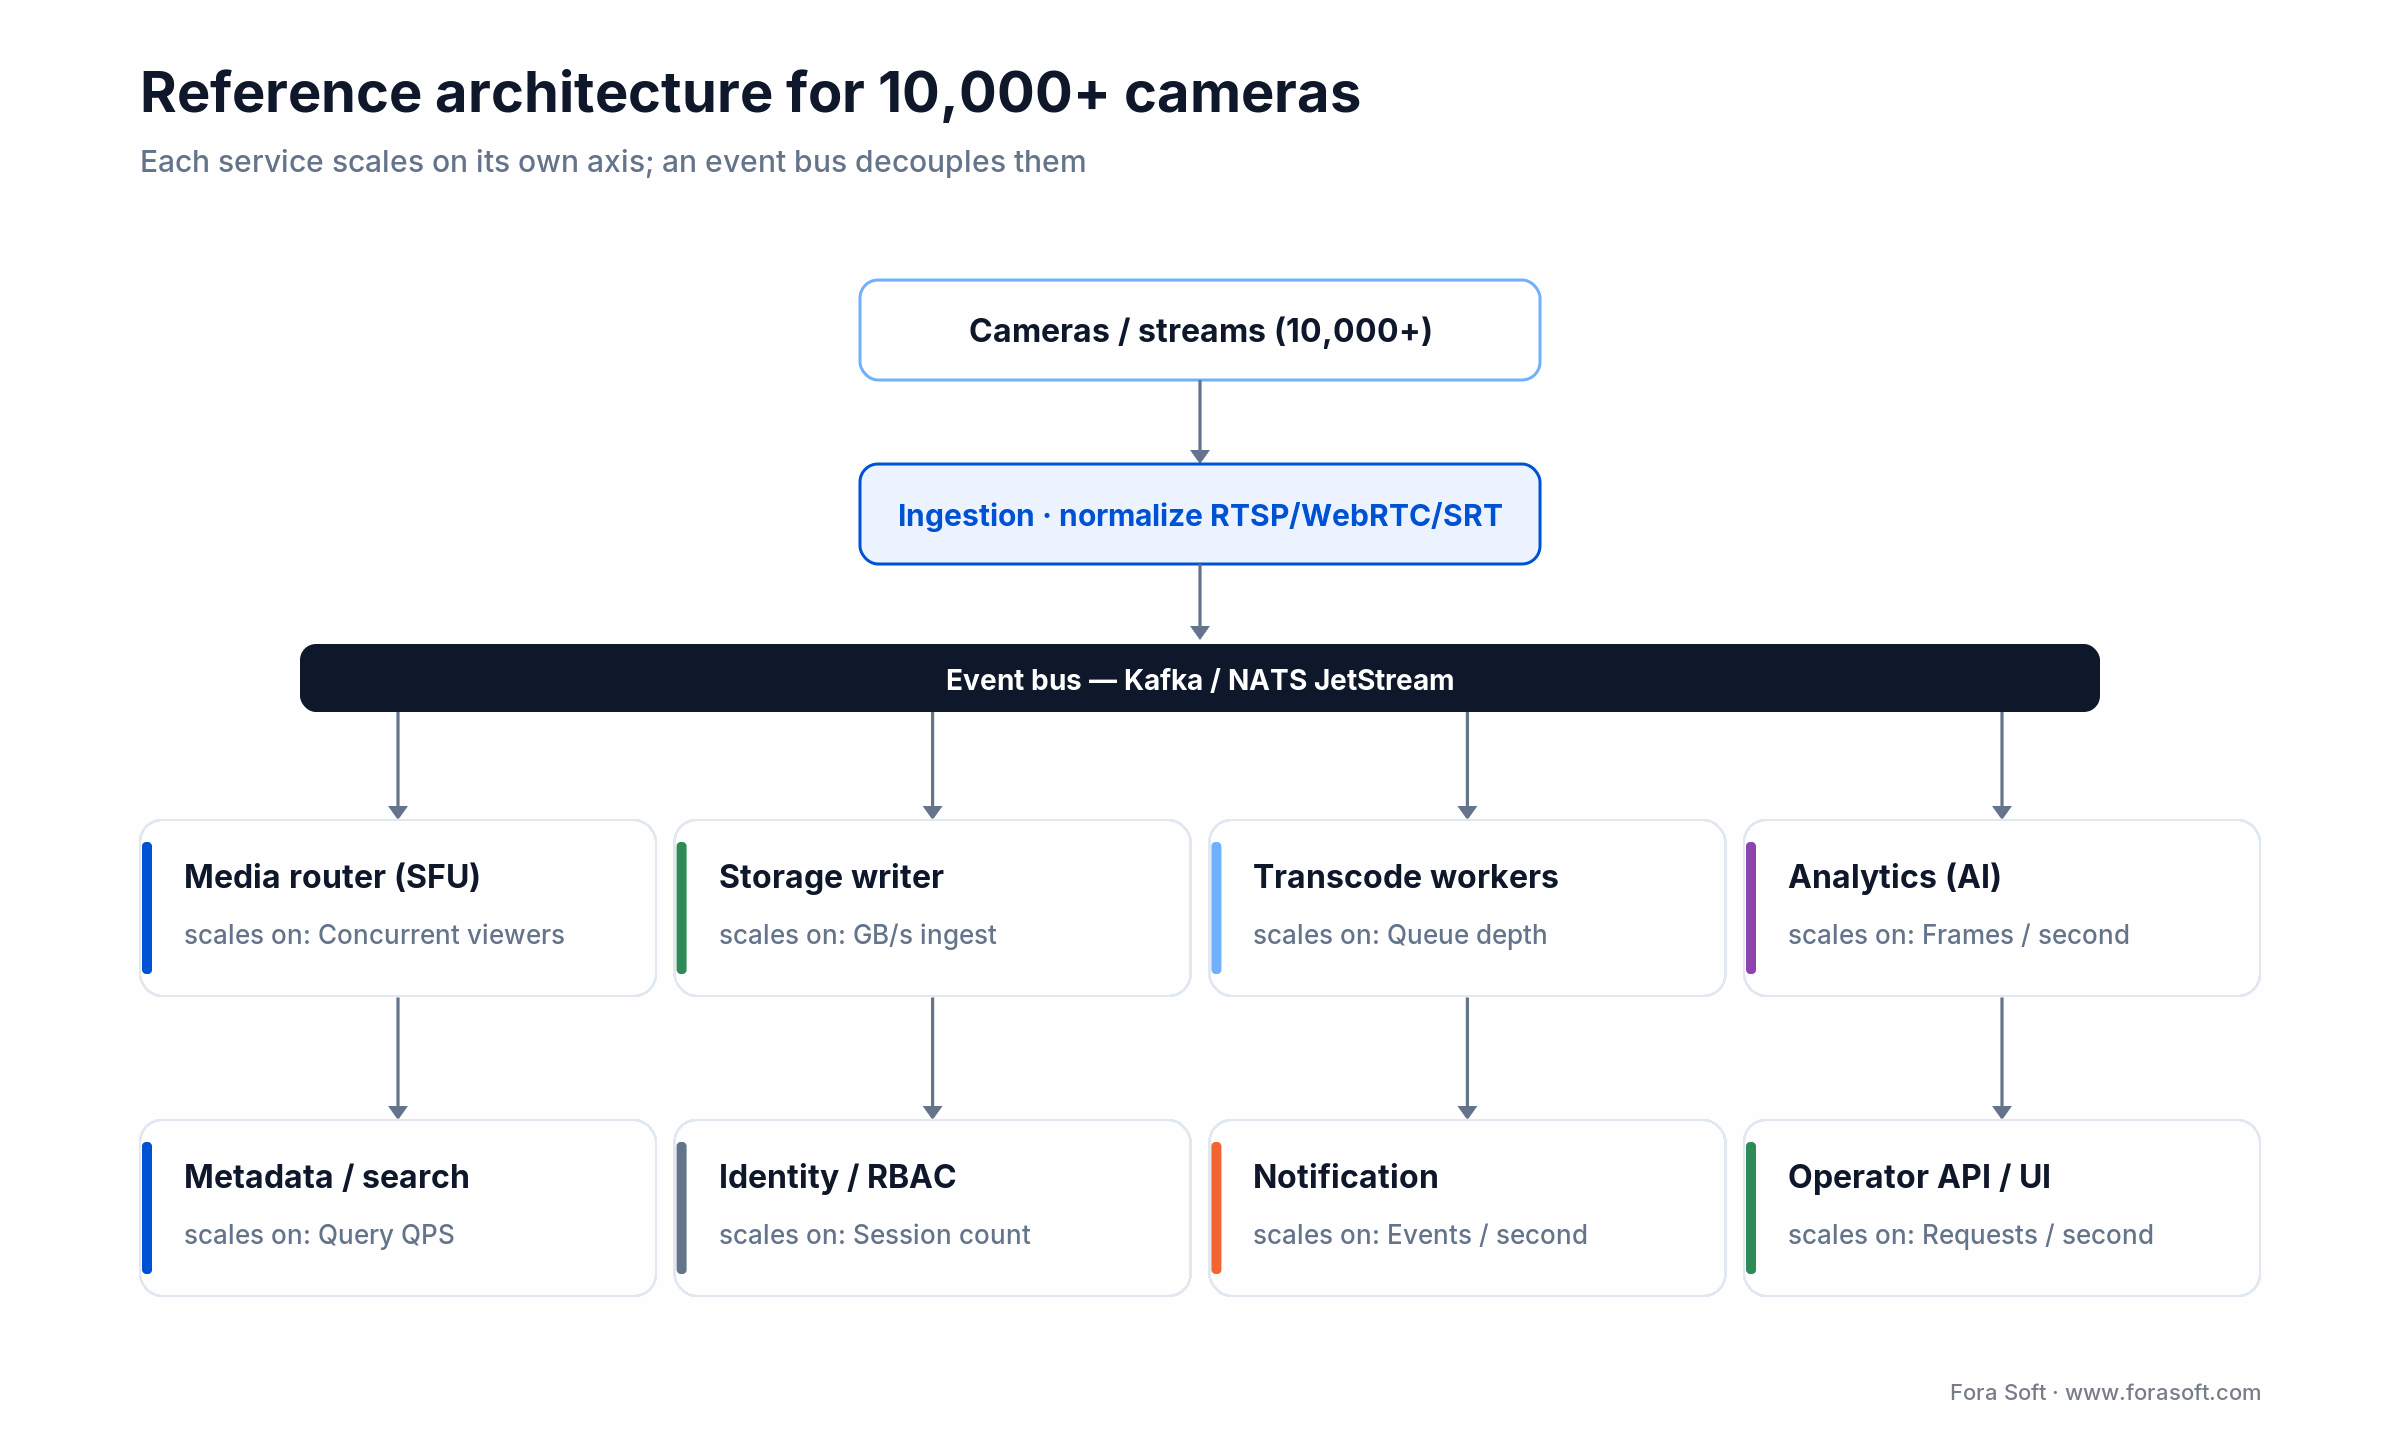The width and height of the screenshot is (2400, 1440).
Task: Click the orange color bar on Notification card
Action: (1216, 1208)
